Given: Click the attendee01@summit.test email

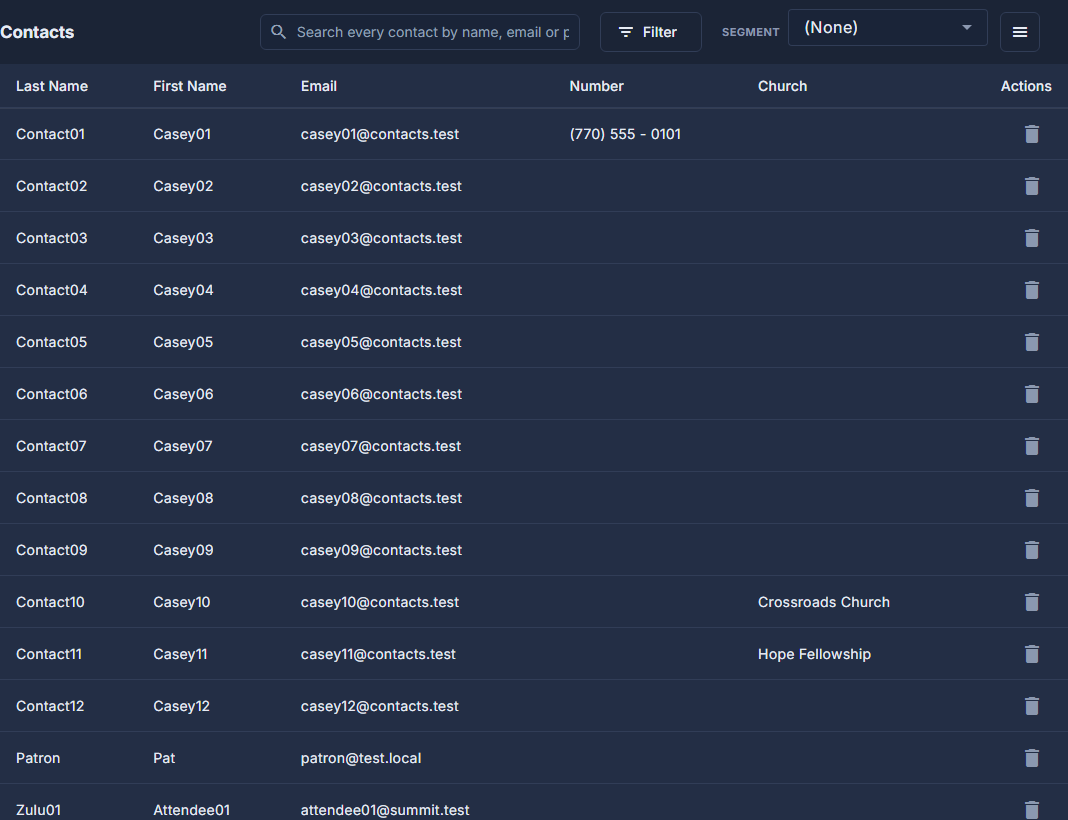Looking at the screenshot, I should (x=385, y=810).
